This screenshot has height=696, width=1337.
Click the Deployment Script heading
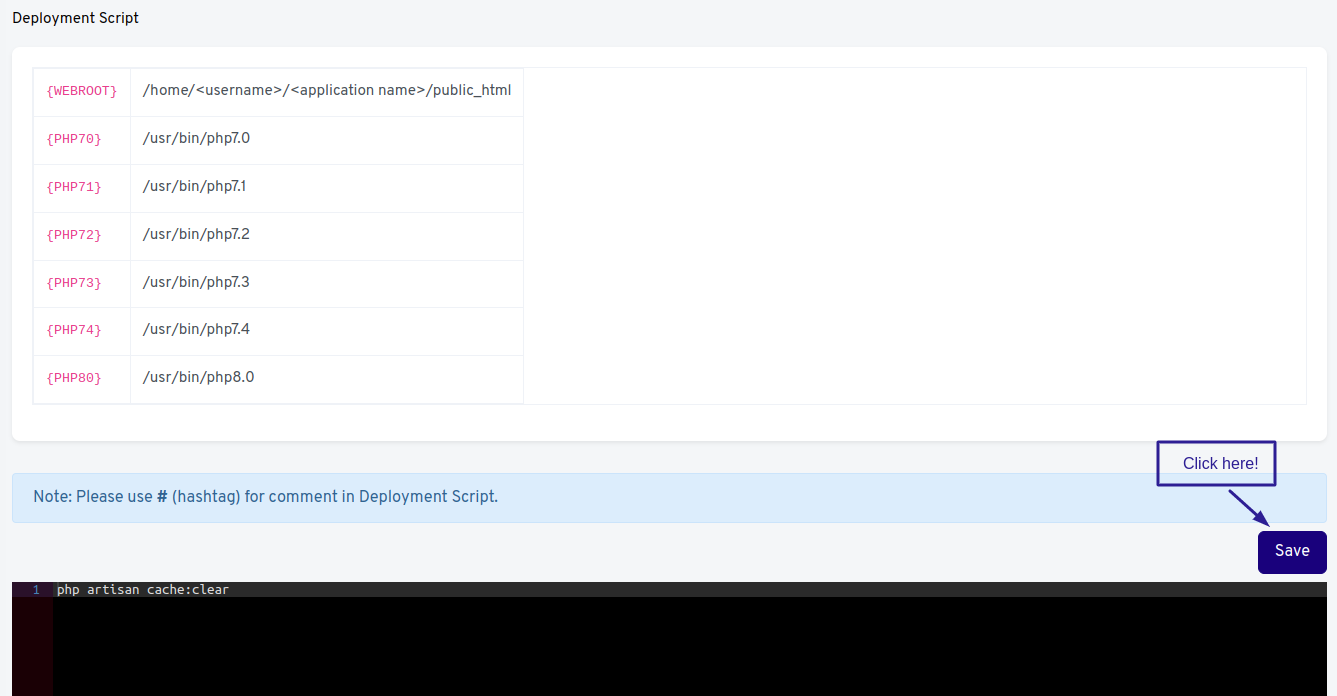[x=75, y=18]
